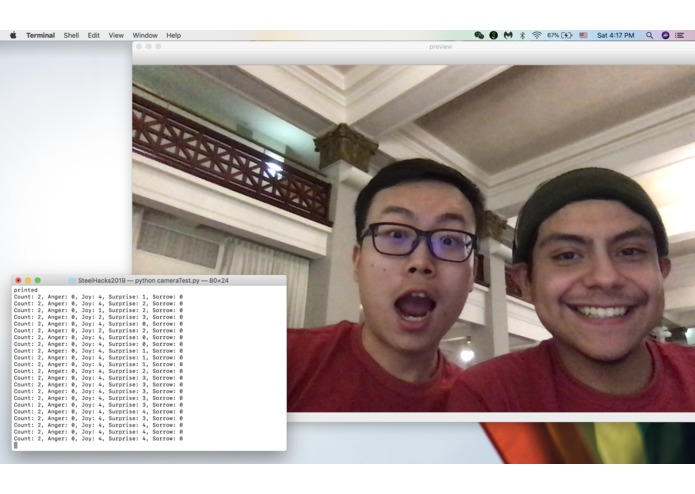Screen dimensions: 695x494
Task: Click the green dollar-sign status icon
Action: (x=493, y=35)
